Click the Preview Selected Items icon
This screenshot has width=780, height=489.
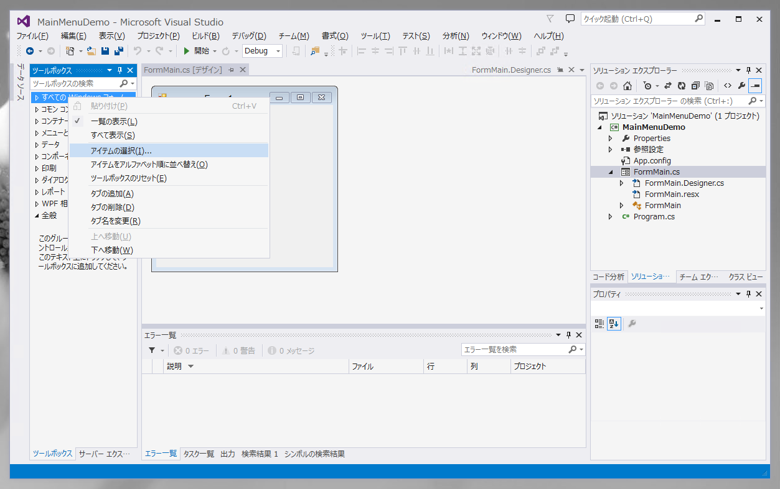coord(755,86)
